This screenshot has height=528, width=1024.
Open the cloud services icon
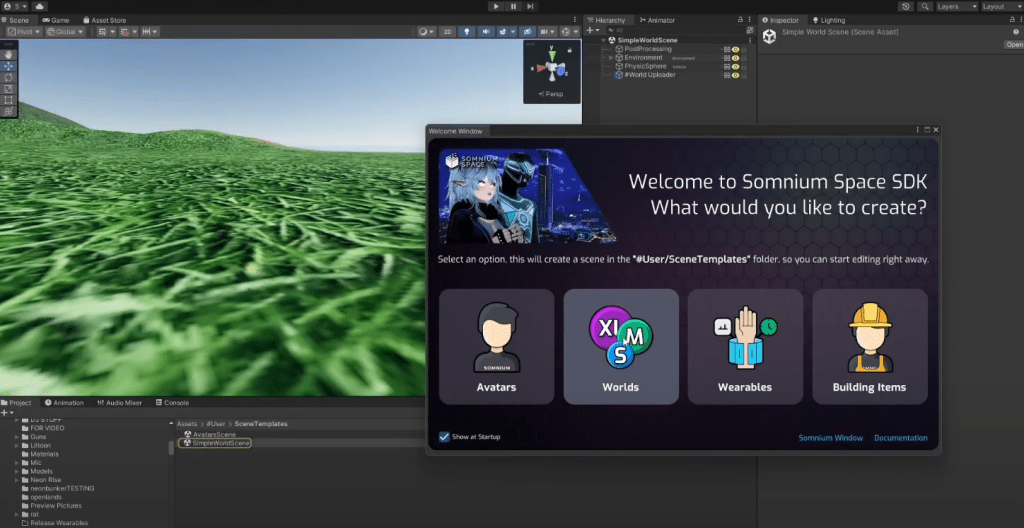pyautogui.click(x=39, y=6)
